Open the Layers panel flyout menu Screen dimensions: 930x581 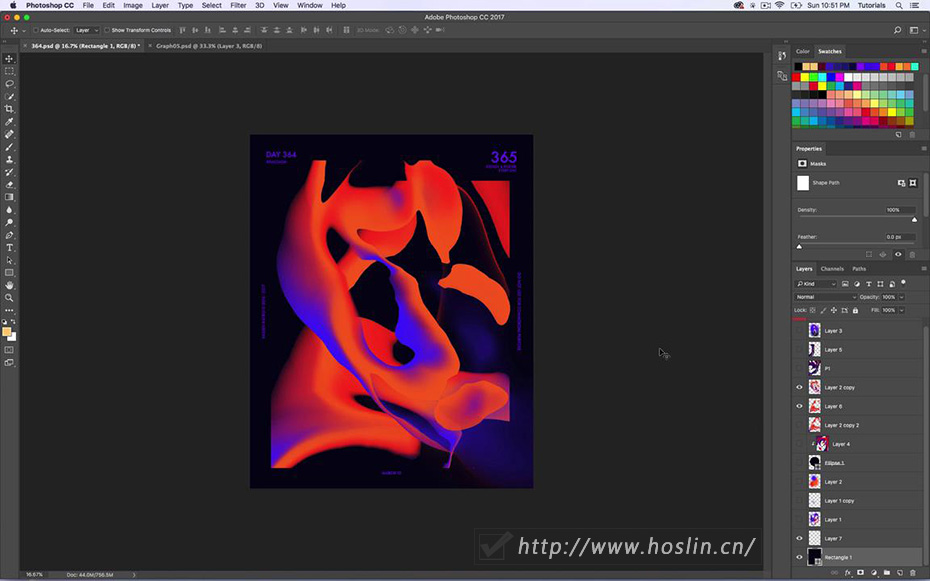pyautogui.click(x=923, y=269)
